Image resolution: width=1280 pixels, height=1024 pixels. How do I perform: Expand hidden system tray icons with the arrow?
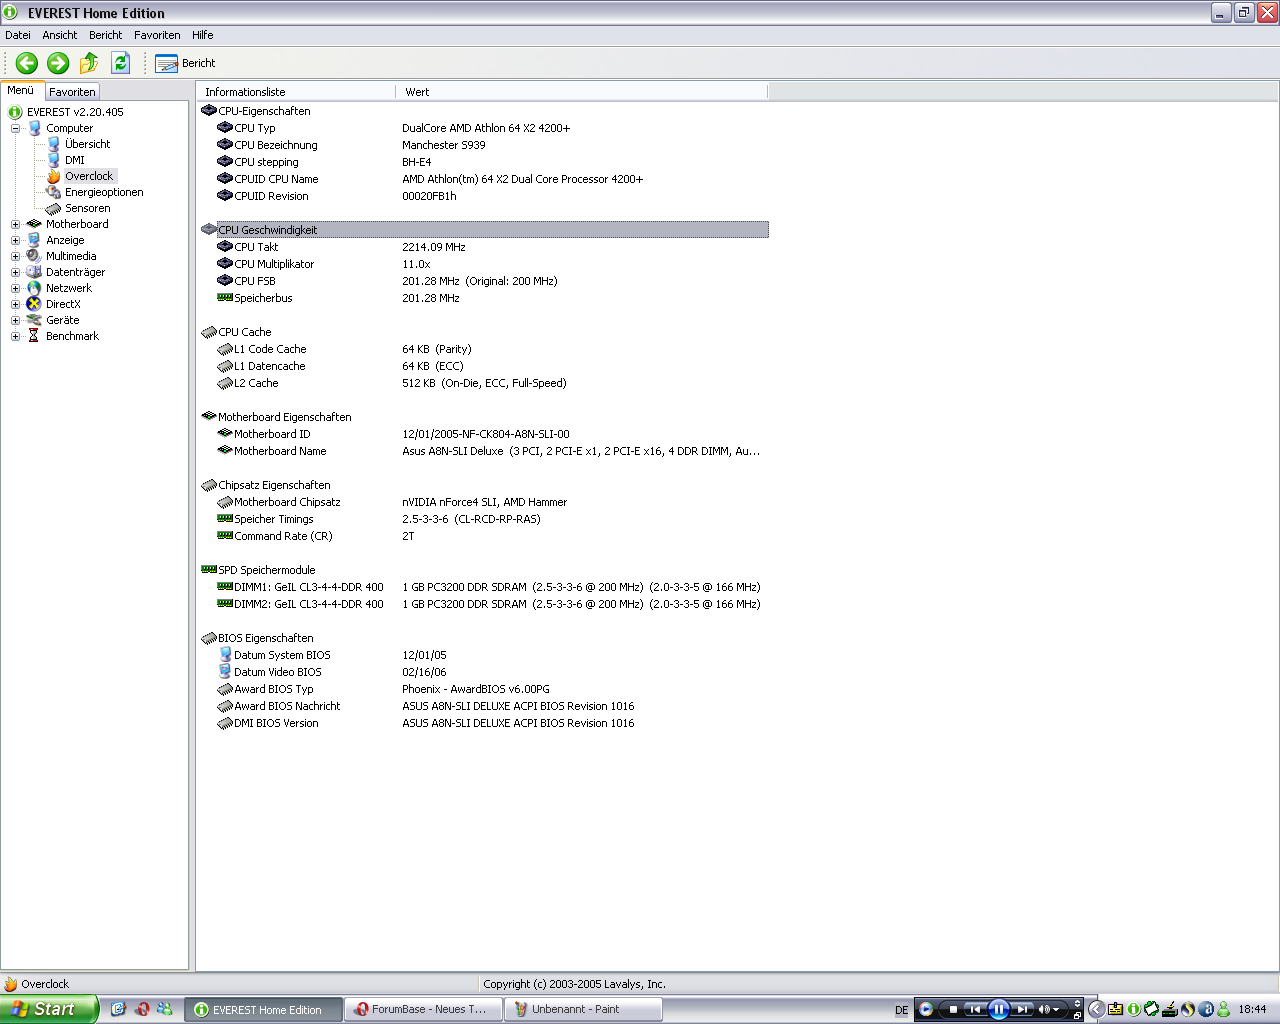pos(1096,1010)
